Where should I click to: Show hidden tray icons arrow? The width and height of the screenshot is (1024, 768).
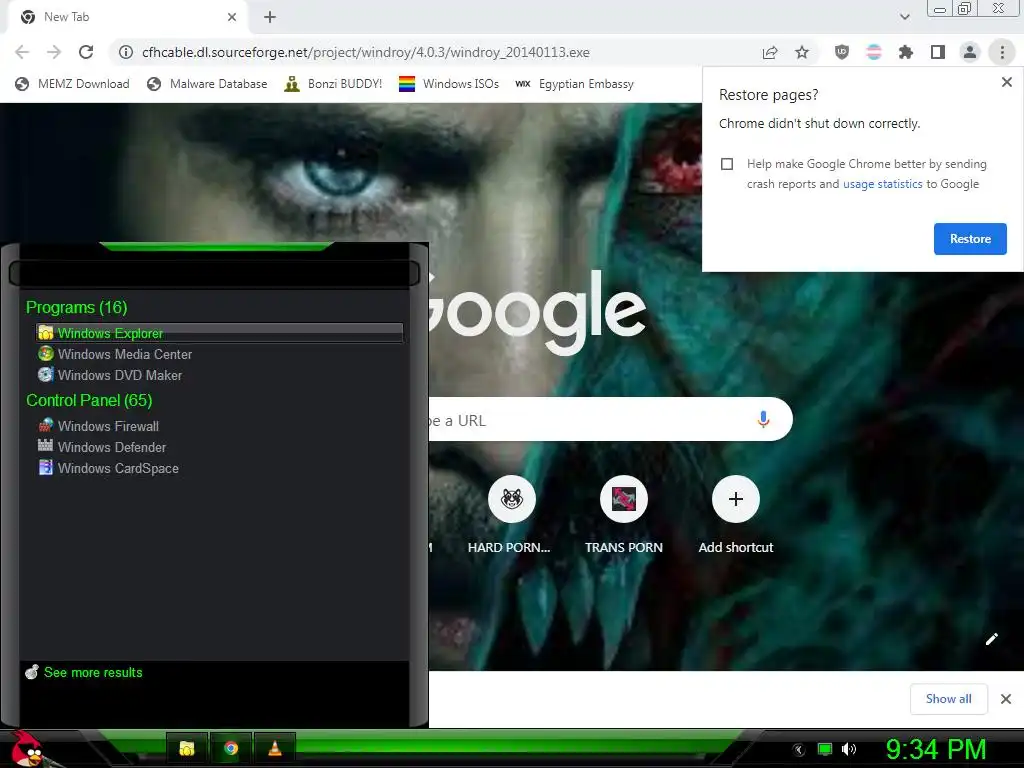(798, 749)
